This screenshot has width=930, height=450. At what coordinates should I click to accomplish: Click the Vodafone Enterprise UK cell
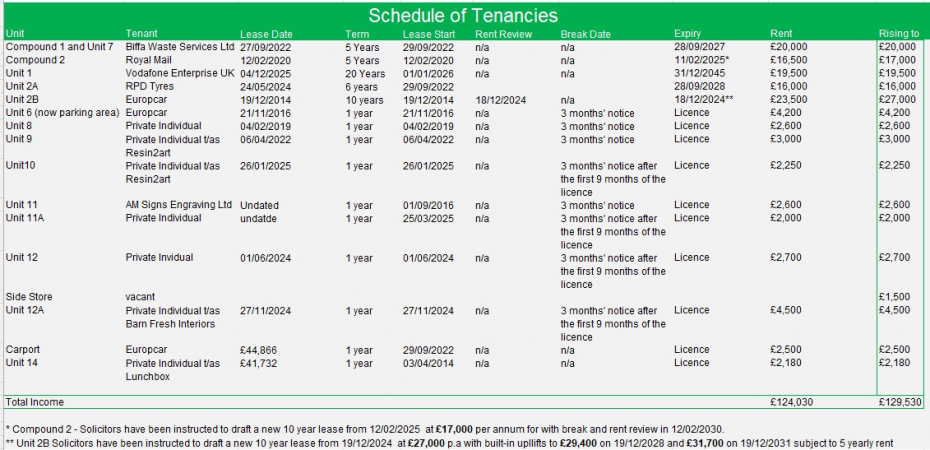(x=180, y=74)
